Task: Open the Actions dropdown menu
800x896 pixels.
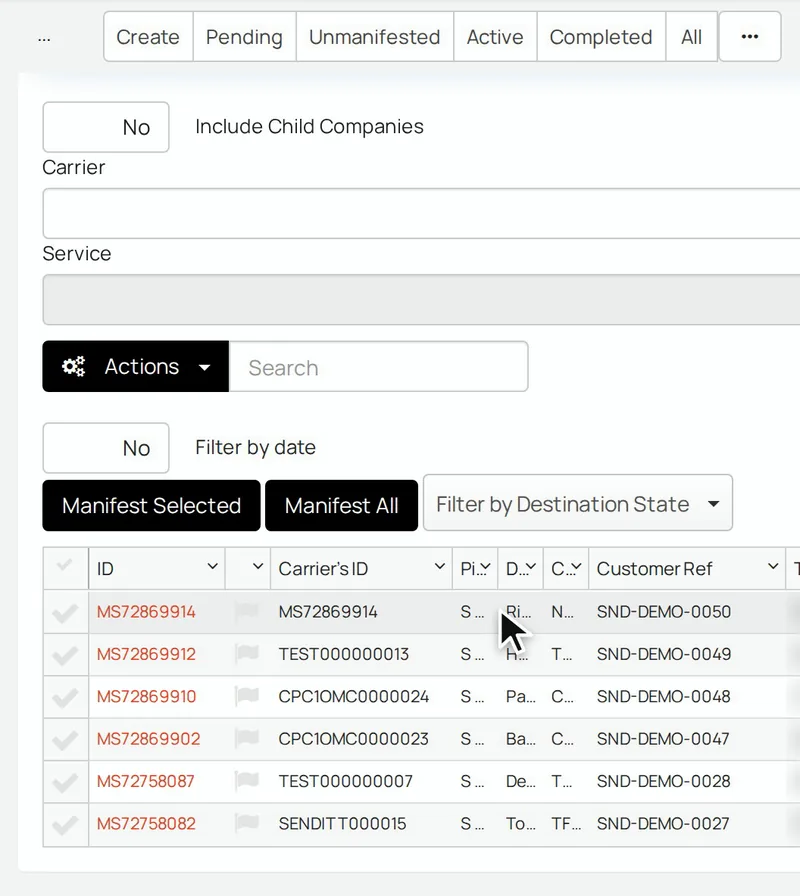Action: [x=135, y=366]
